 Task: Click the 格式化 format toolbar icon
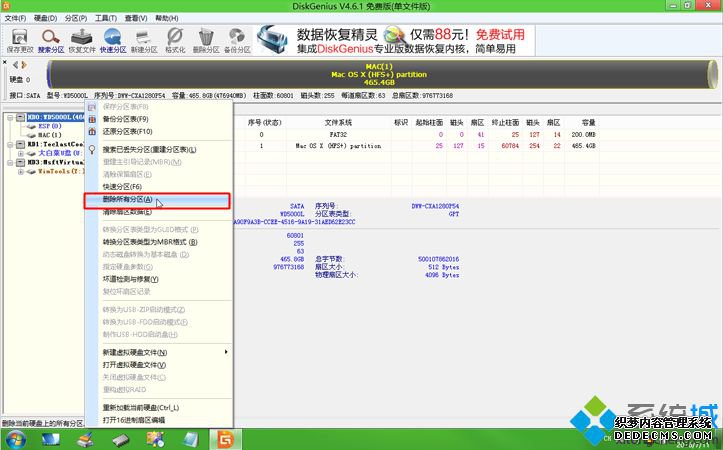pyautogui.click(x=175, y=41)
